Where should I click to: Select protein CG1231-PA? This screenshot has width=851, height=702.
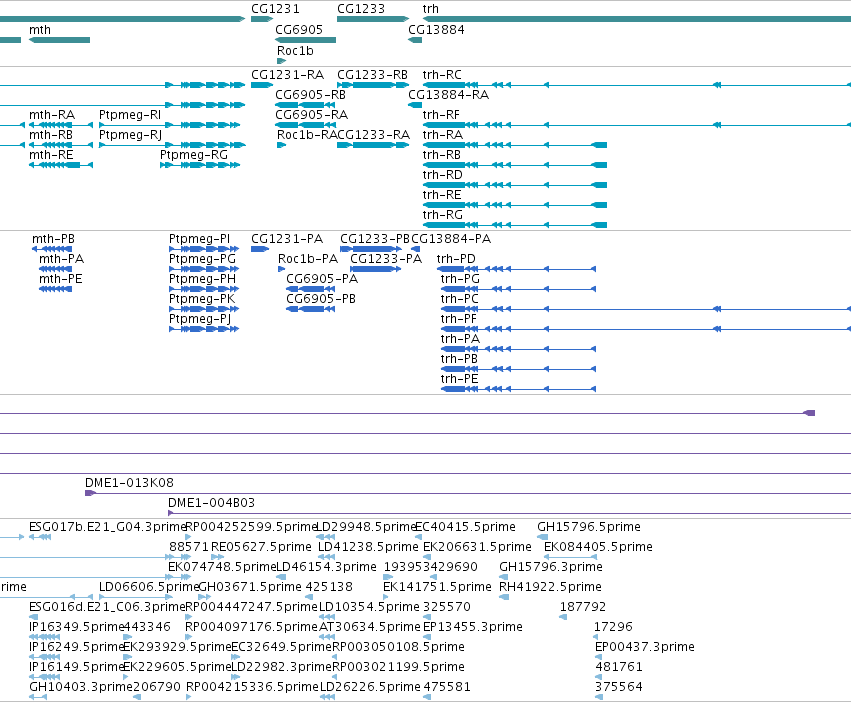(260, 249)
